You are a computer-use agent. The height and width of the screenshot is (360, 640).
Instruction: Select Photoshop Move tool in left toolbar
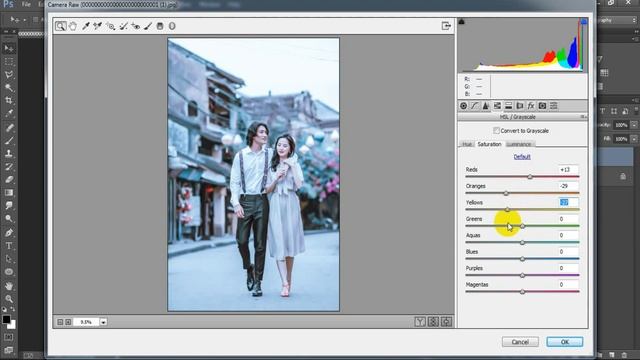(x=9, y=49)
